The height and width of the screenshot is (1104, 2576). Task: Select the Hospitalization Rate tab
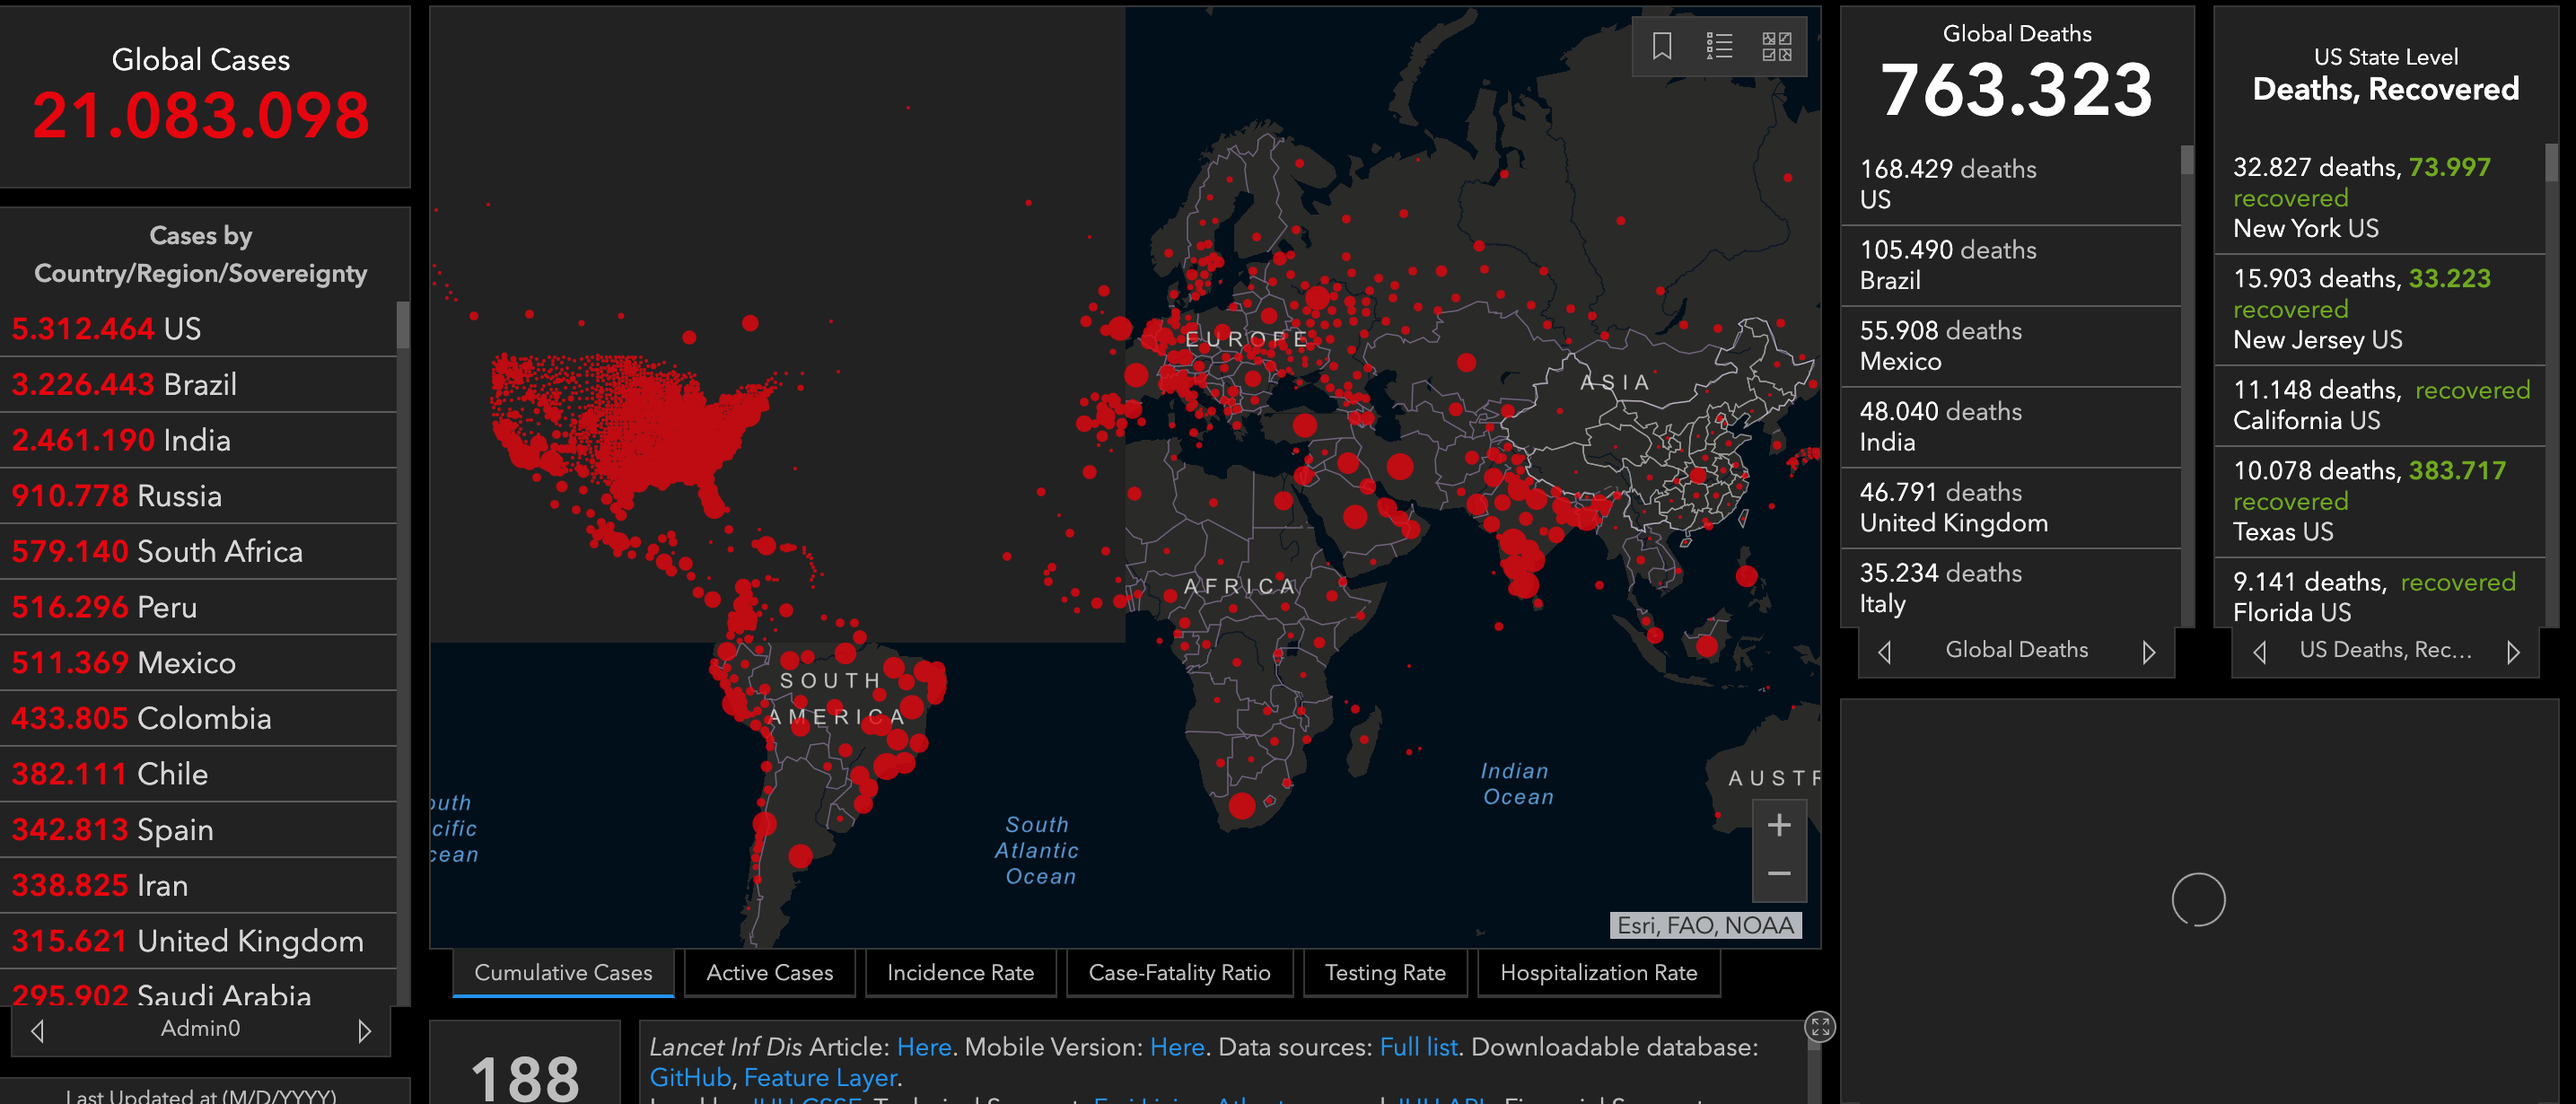(1597, 972)
